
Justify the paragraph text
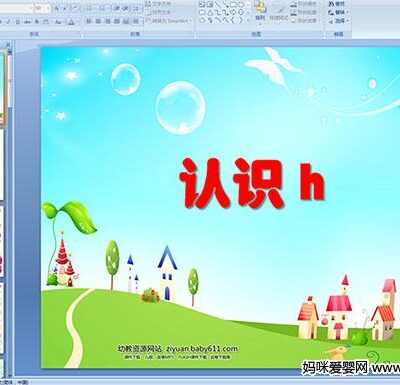(117, 21)
